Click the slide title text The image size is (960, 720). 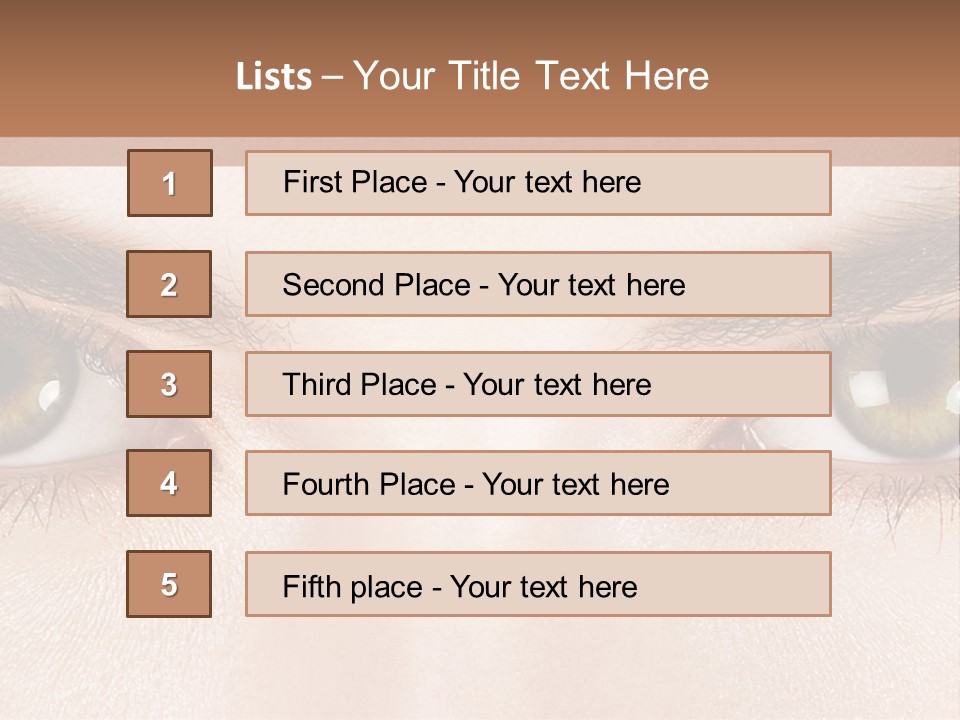point(472,76)
